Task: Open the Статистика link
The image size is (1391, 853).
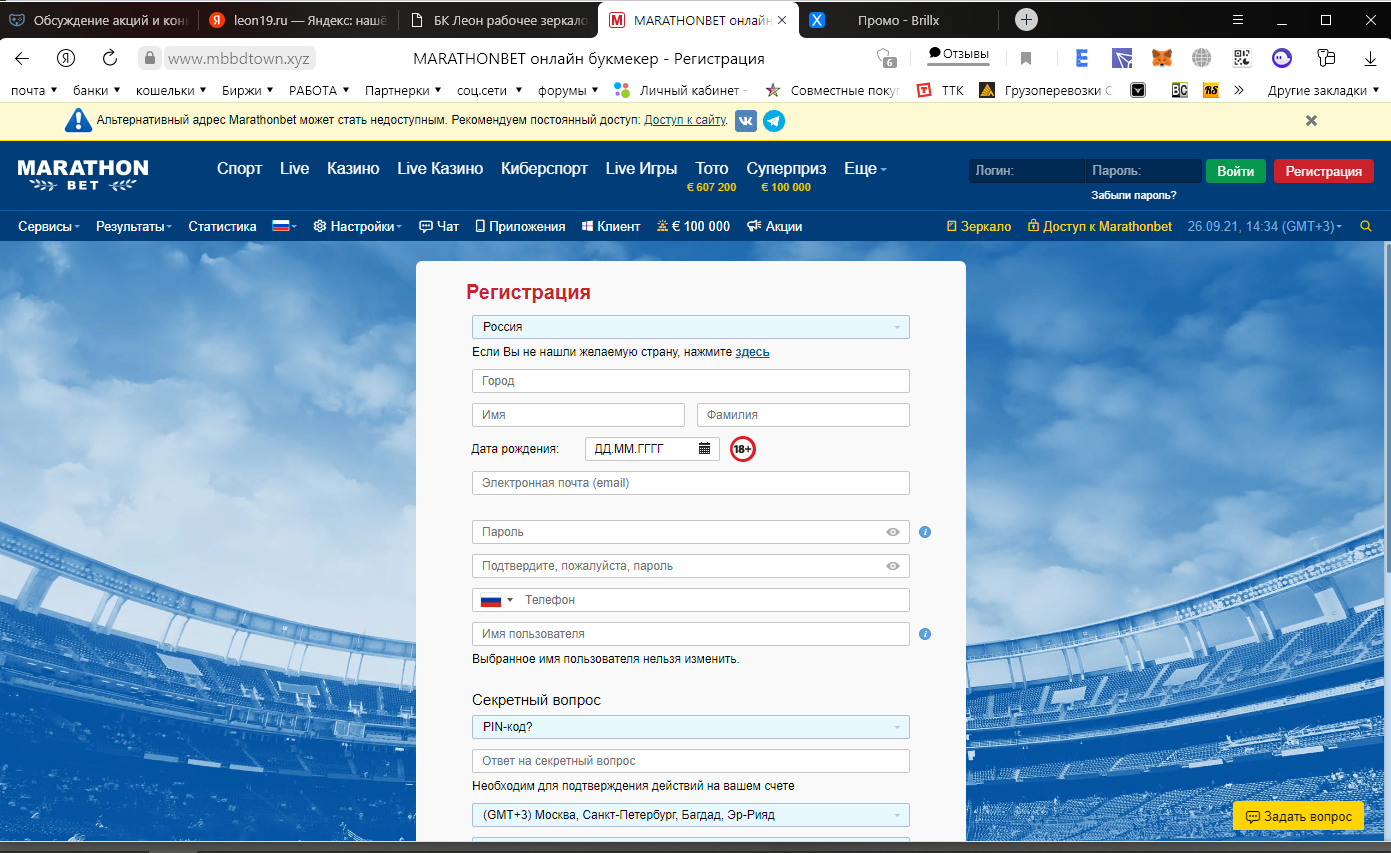Action: click(x=222, y=227)
